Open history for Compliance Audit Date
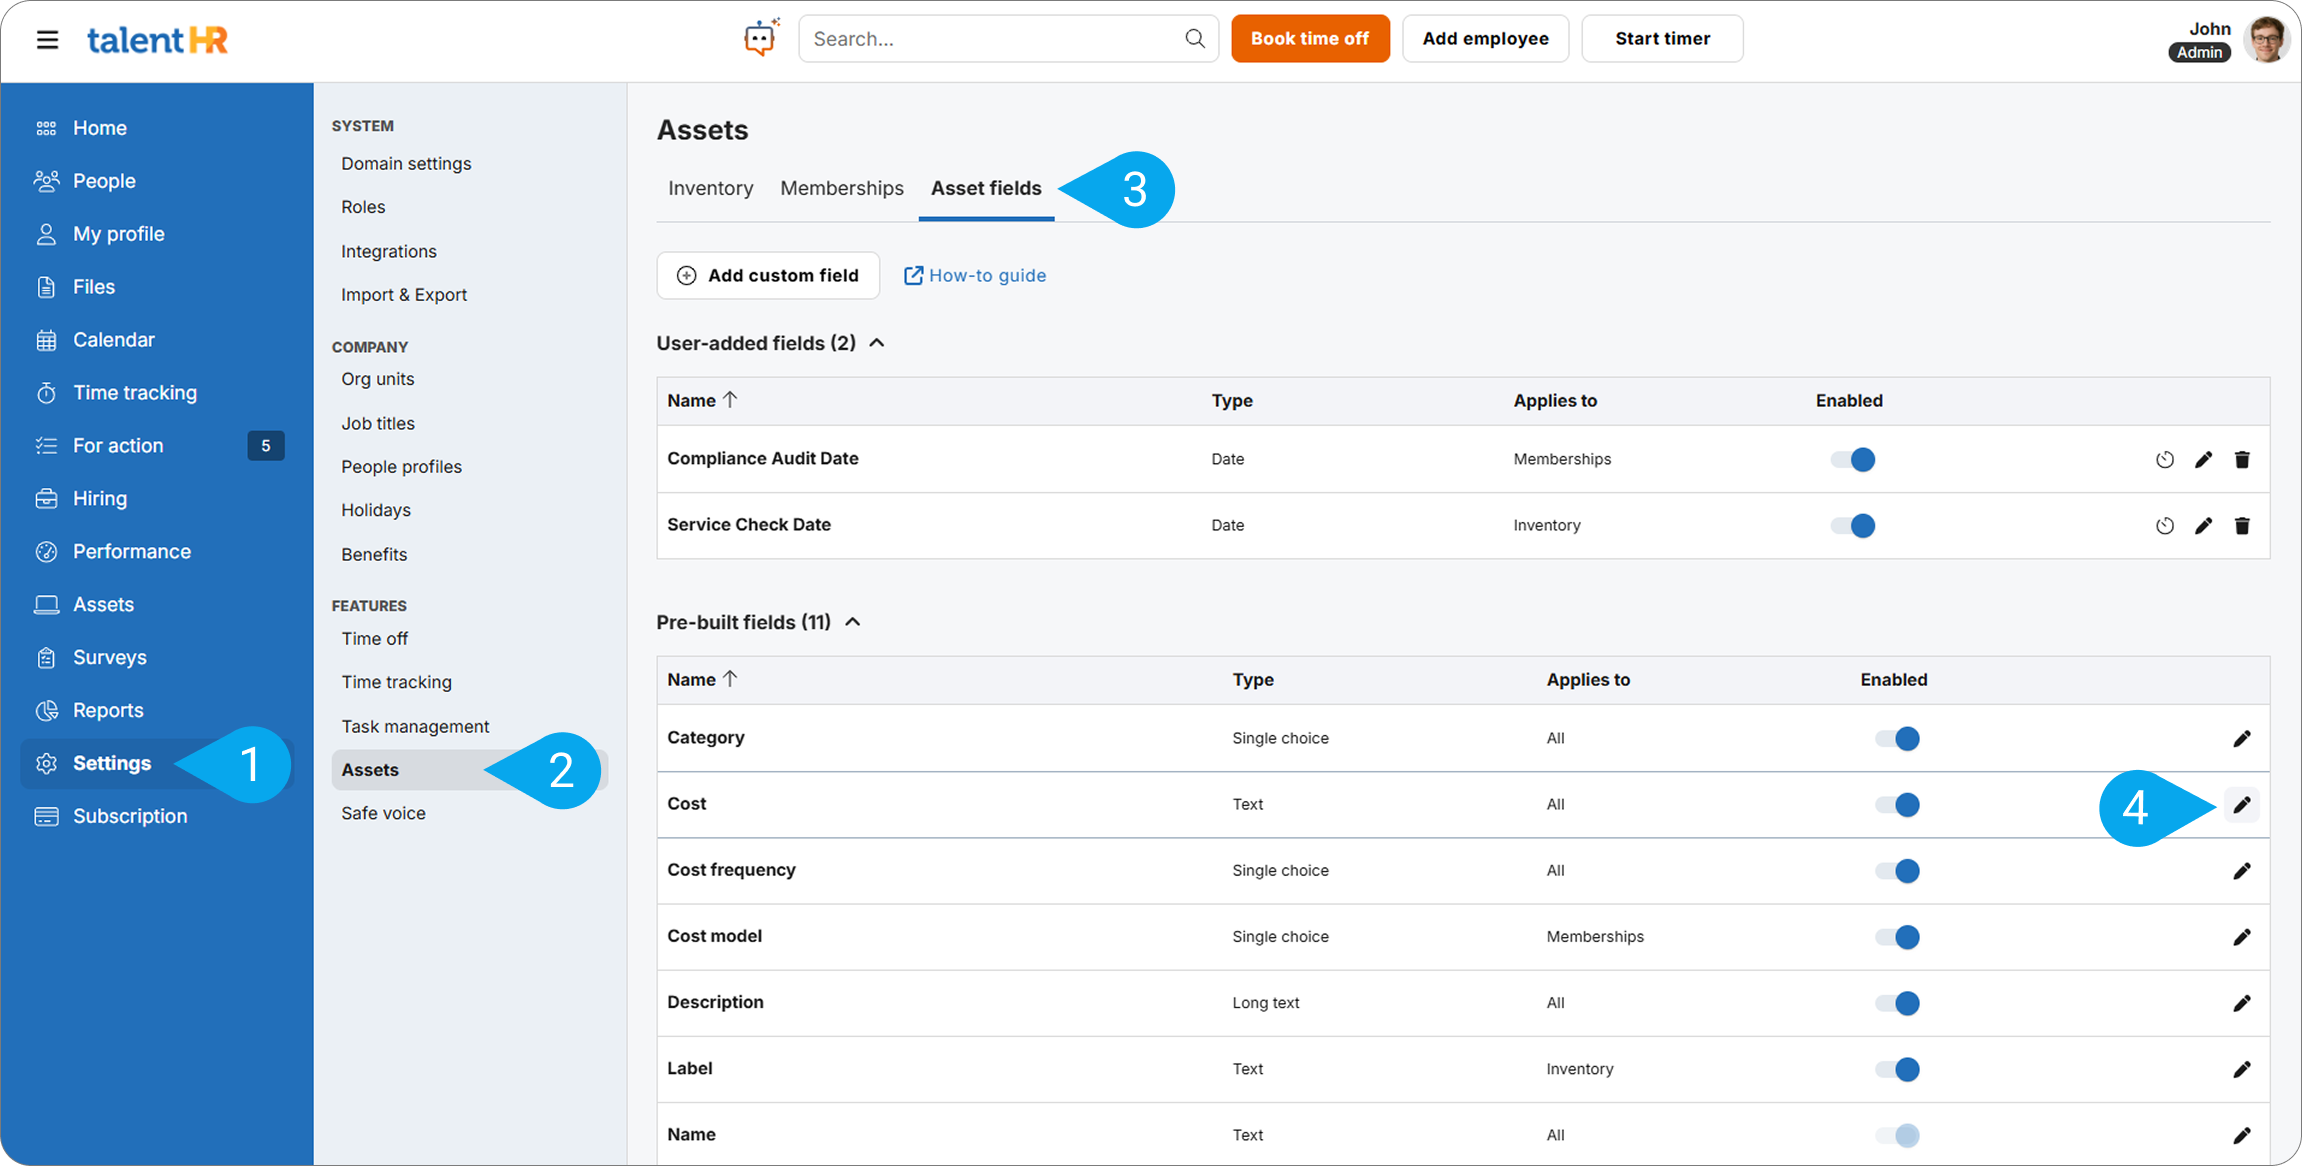The image size is (2302, 1166). (2164, 459)
